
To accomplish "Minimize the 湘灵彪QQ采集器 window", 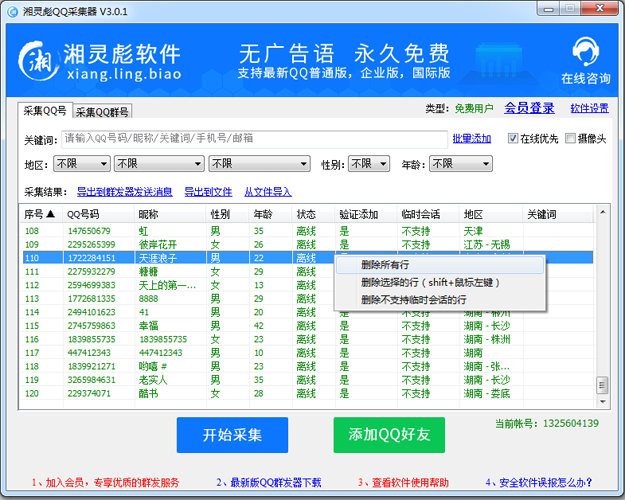I will coord(549,9).
